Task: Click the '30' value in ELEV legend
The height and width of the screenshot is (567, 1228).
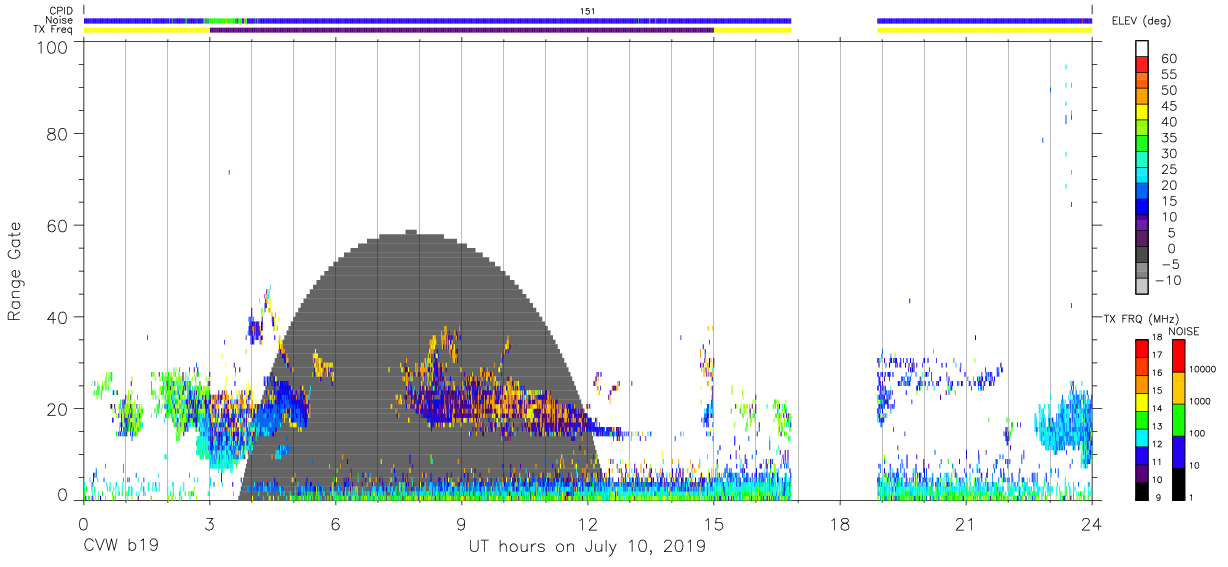Action: 1167,152
